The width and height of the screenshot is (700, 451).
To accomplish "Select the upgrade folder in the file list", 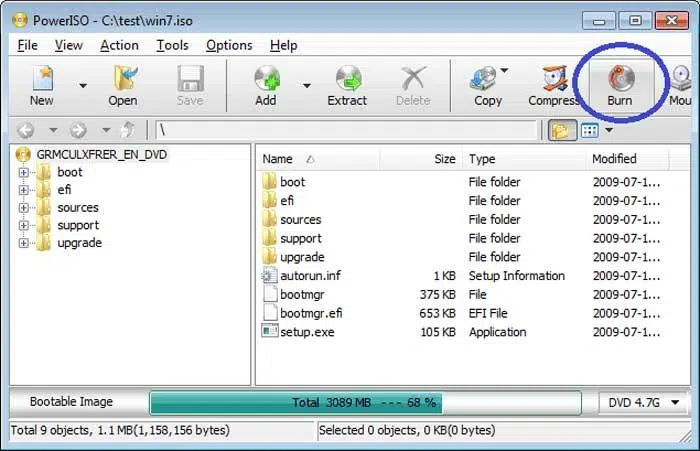I will tap(302, 257).
